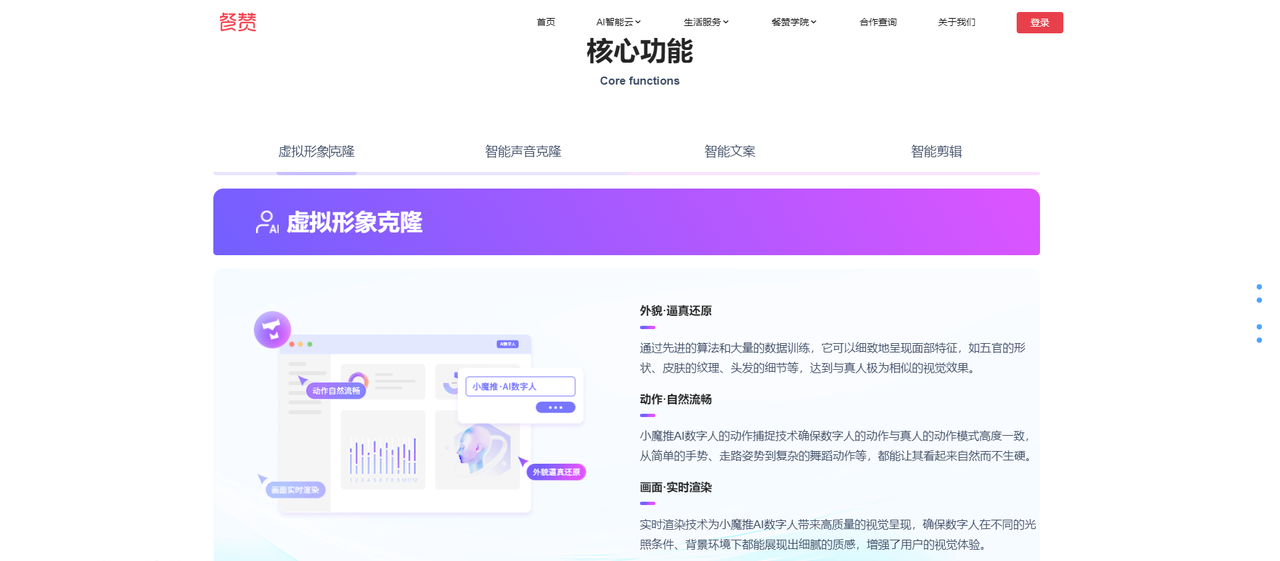
Task: Click the round purple badge on the illustration
Action: tap(272, 329)
